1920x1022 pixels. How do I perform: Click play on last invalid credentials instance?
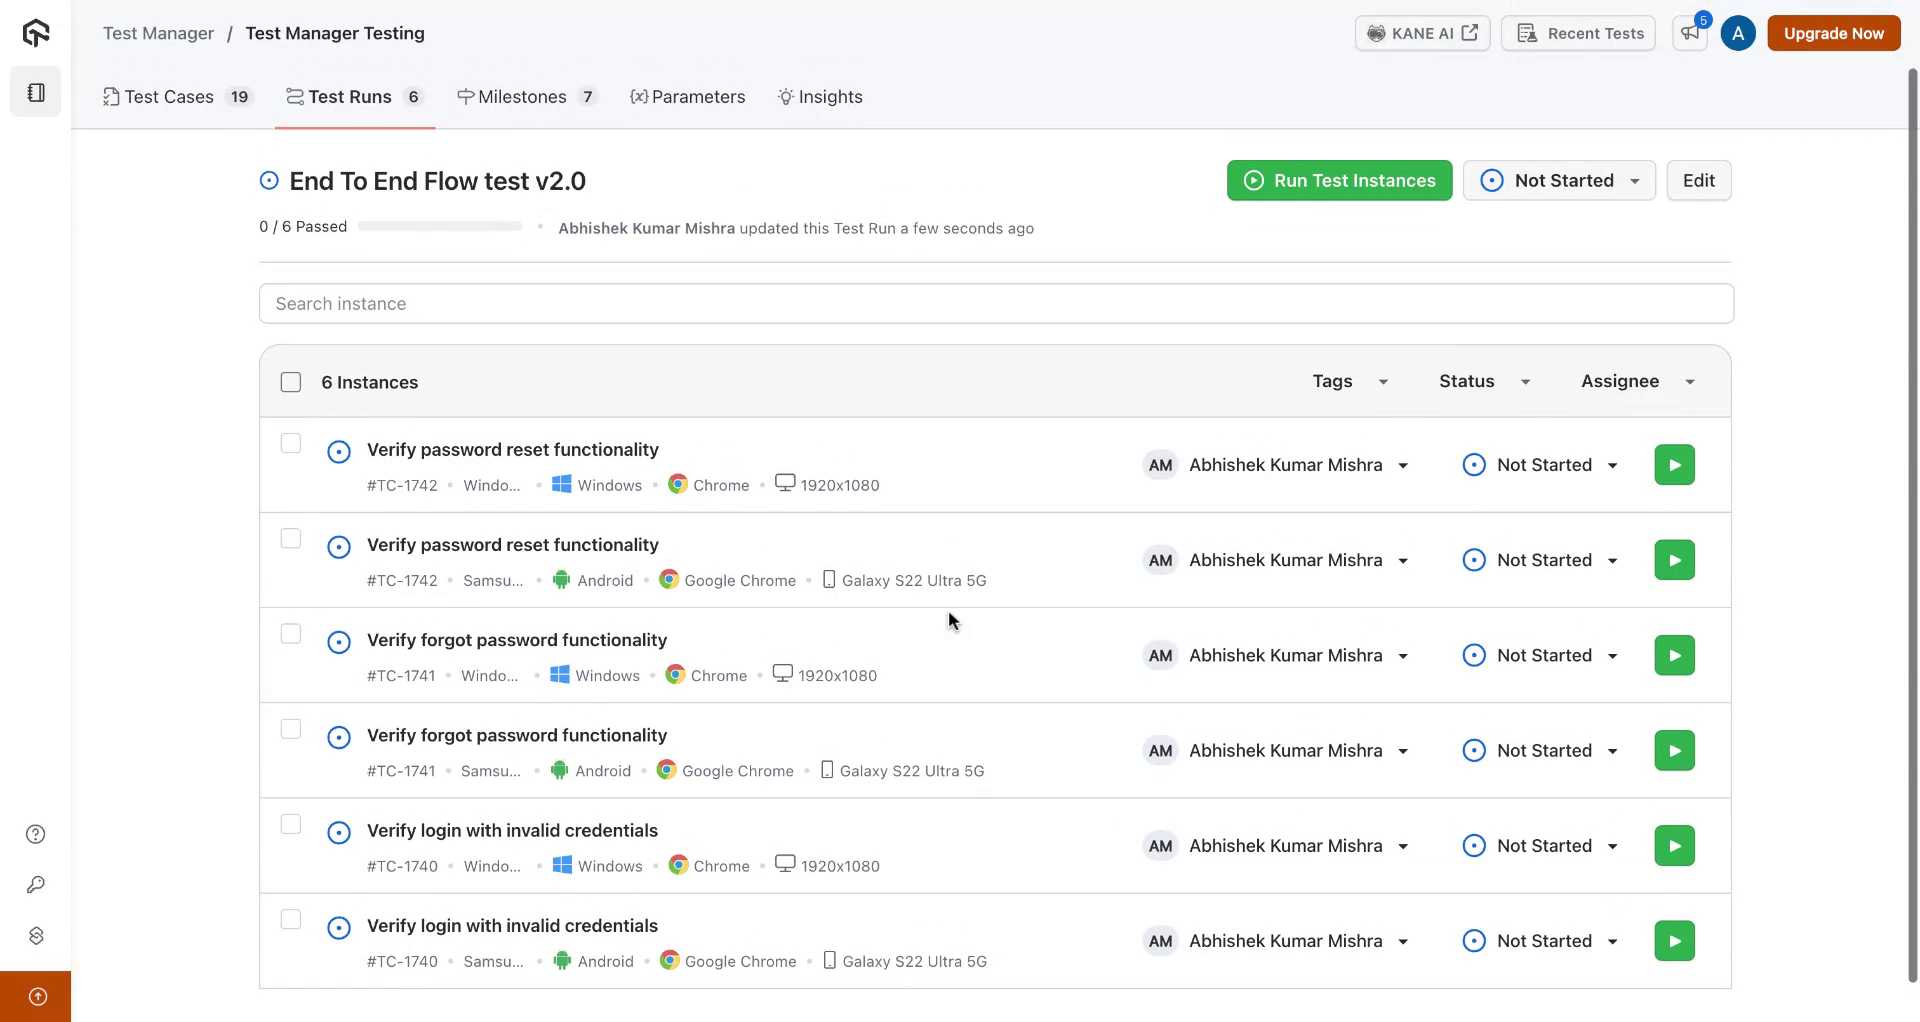pos(1674,941)
